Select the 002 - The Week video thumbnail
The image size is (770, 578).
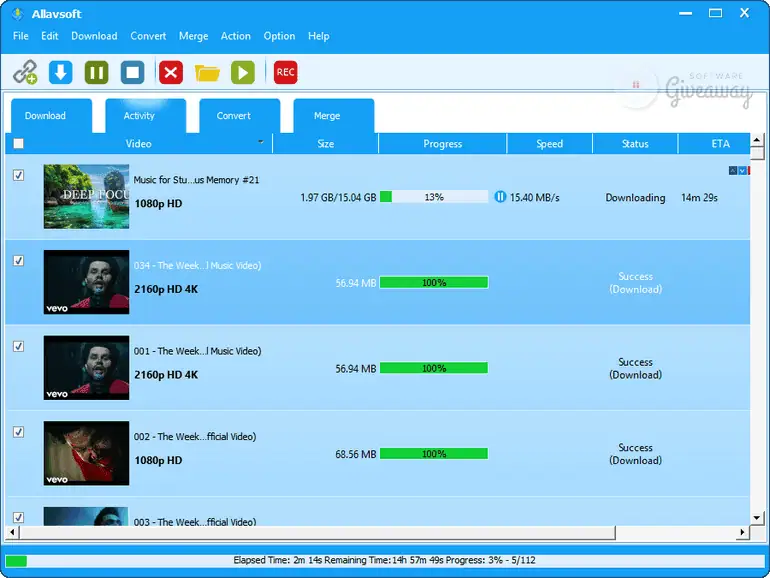click(86, 453)
